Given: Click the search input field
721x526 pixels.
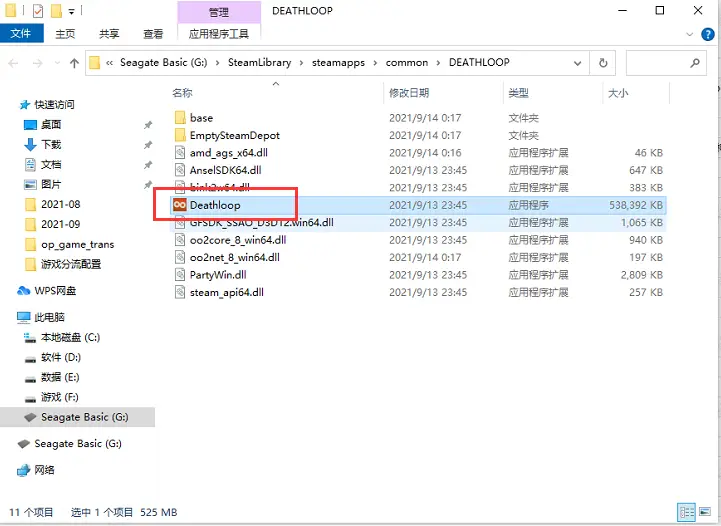Looking at the screenshot, I should (x=657, y=63).
